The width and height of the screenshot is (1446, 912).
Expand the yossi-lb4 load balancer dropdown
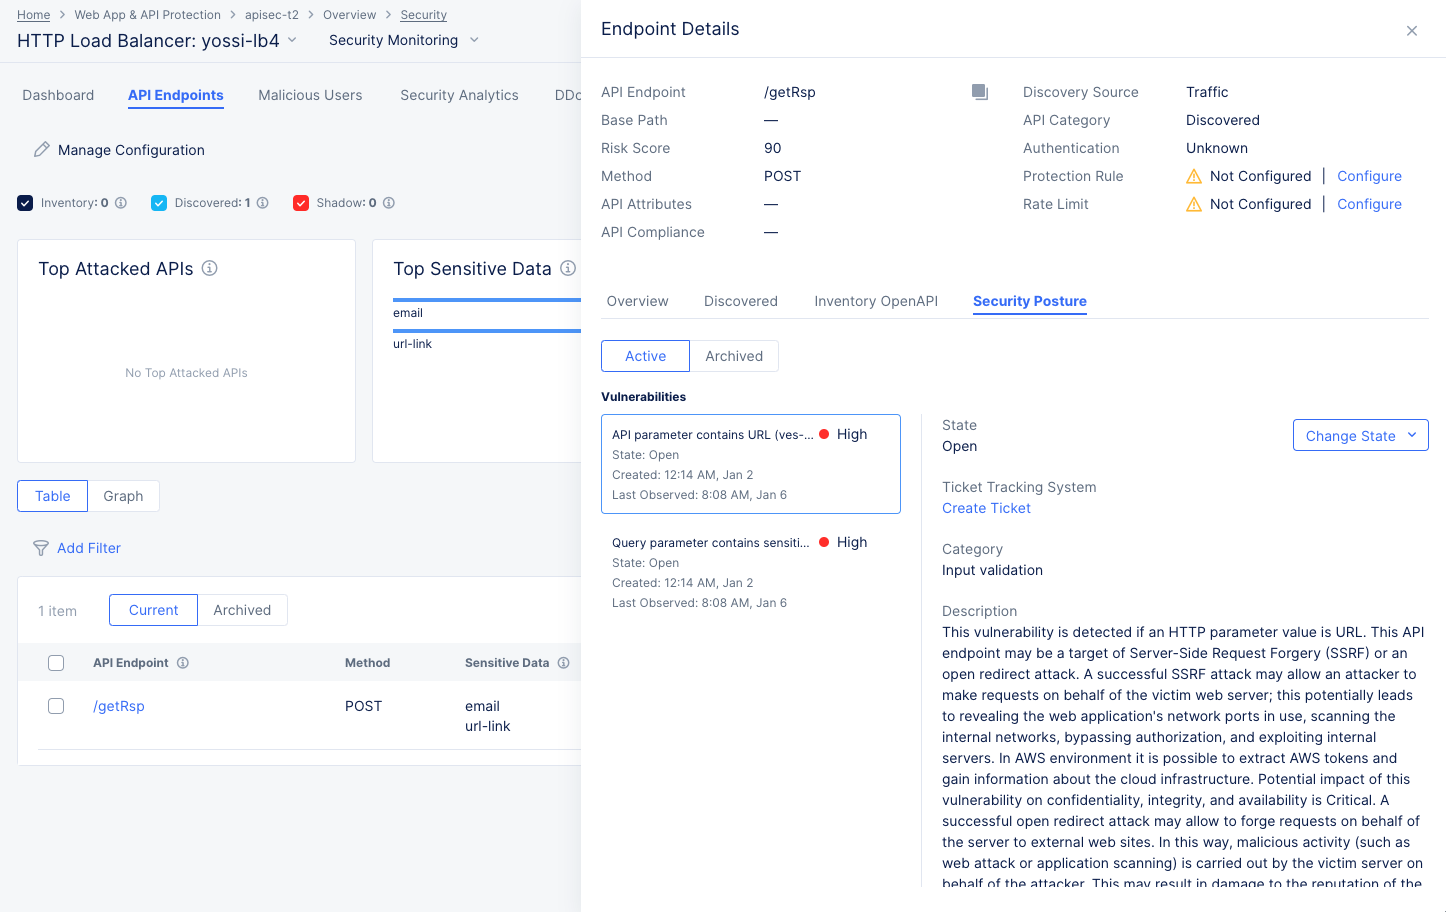[x=290, y=41]
